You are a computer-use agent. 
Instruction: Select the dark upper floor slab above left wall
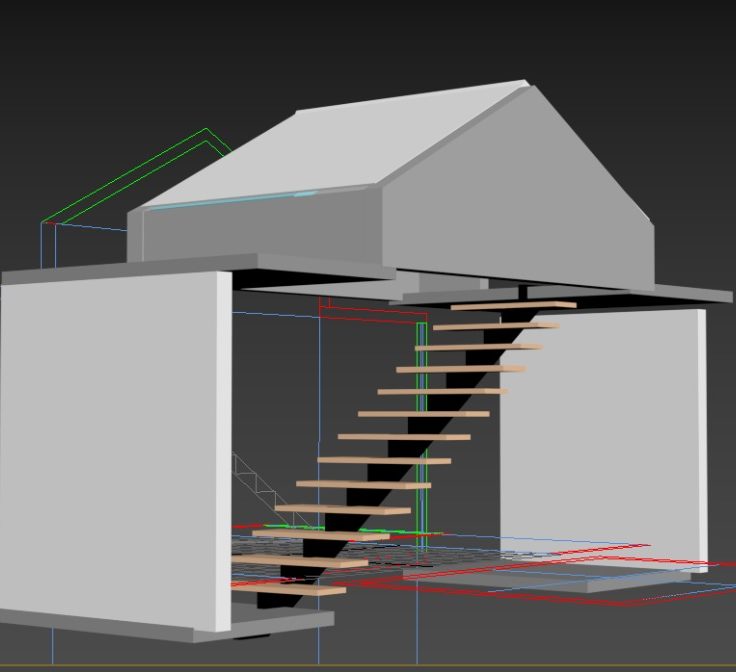[x=200, y=267]
